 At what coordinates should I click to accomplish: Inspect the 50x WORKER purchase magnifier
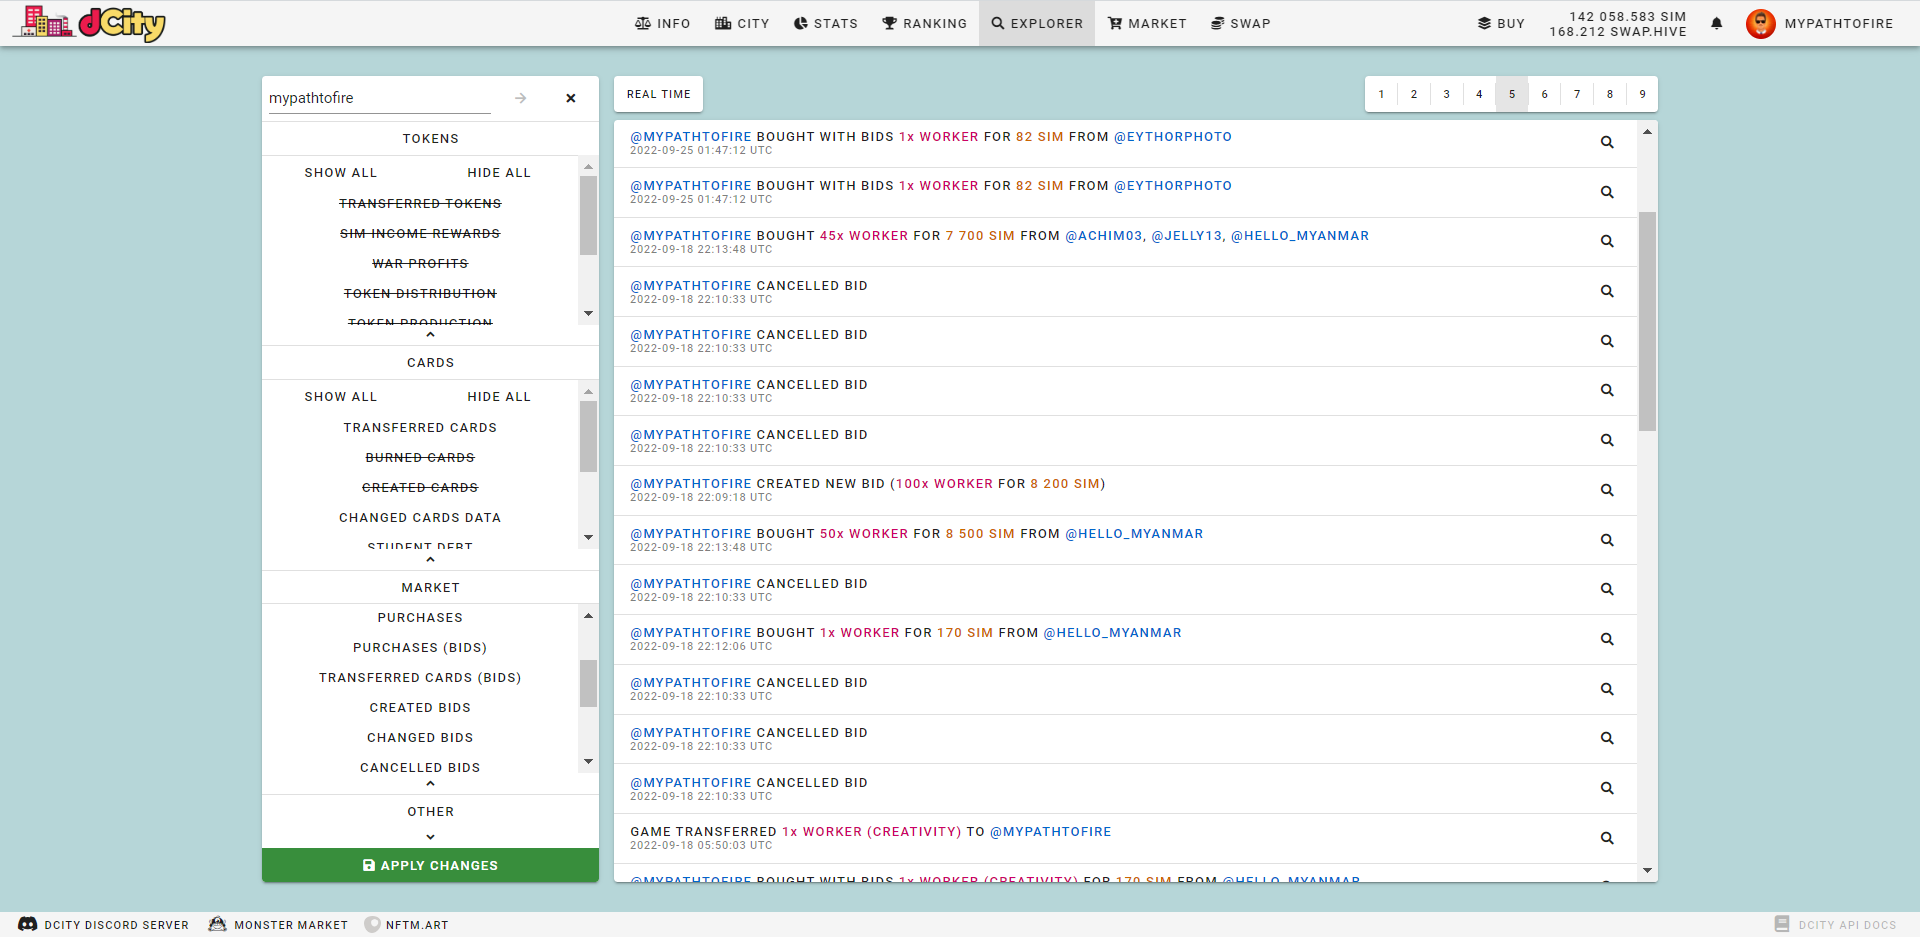(x=1607, y=540)
